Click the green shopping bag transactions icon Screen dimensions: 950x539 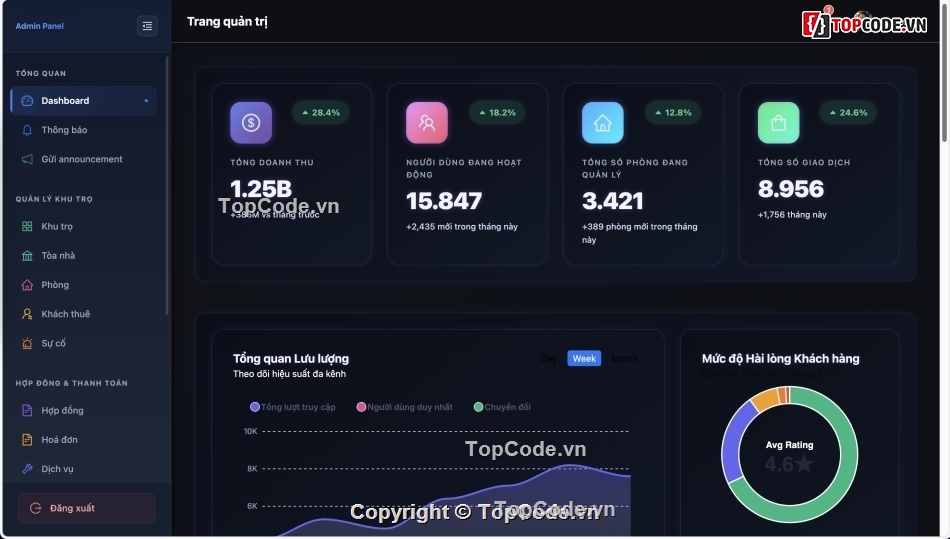click(779, 123)
